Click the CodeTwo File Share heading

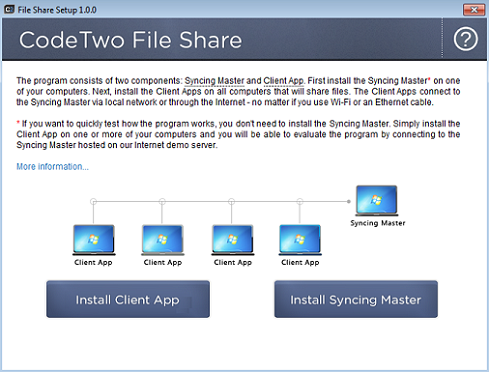click(130, 40)
